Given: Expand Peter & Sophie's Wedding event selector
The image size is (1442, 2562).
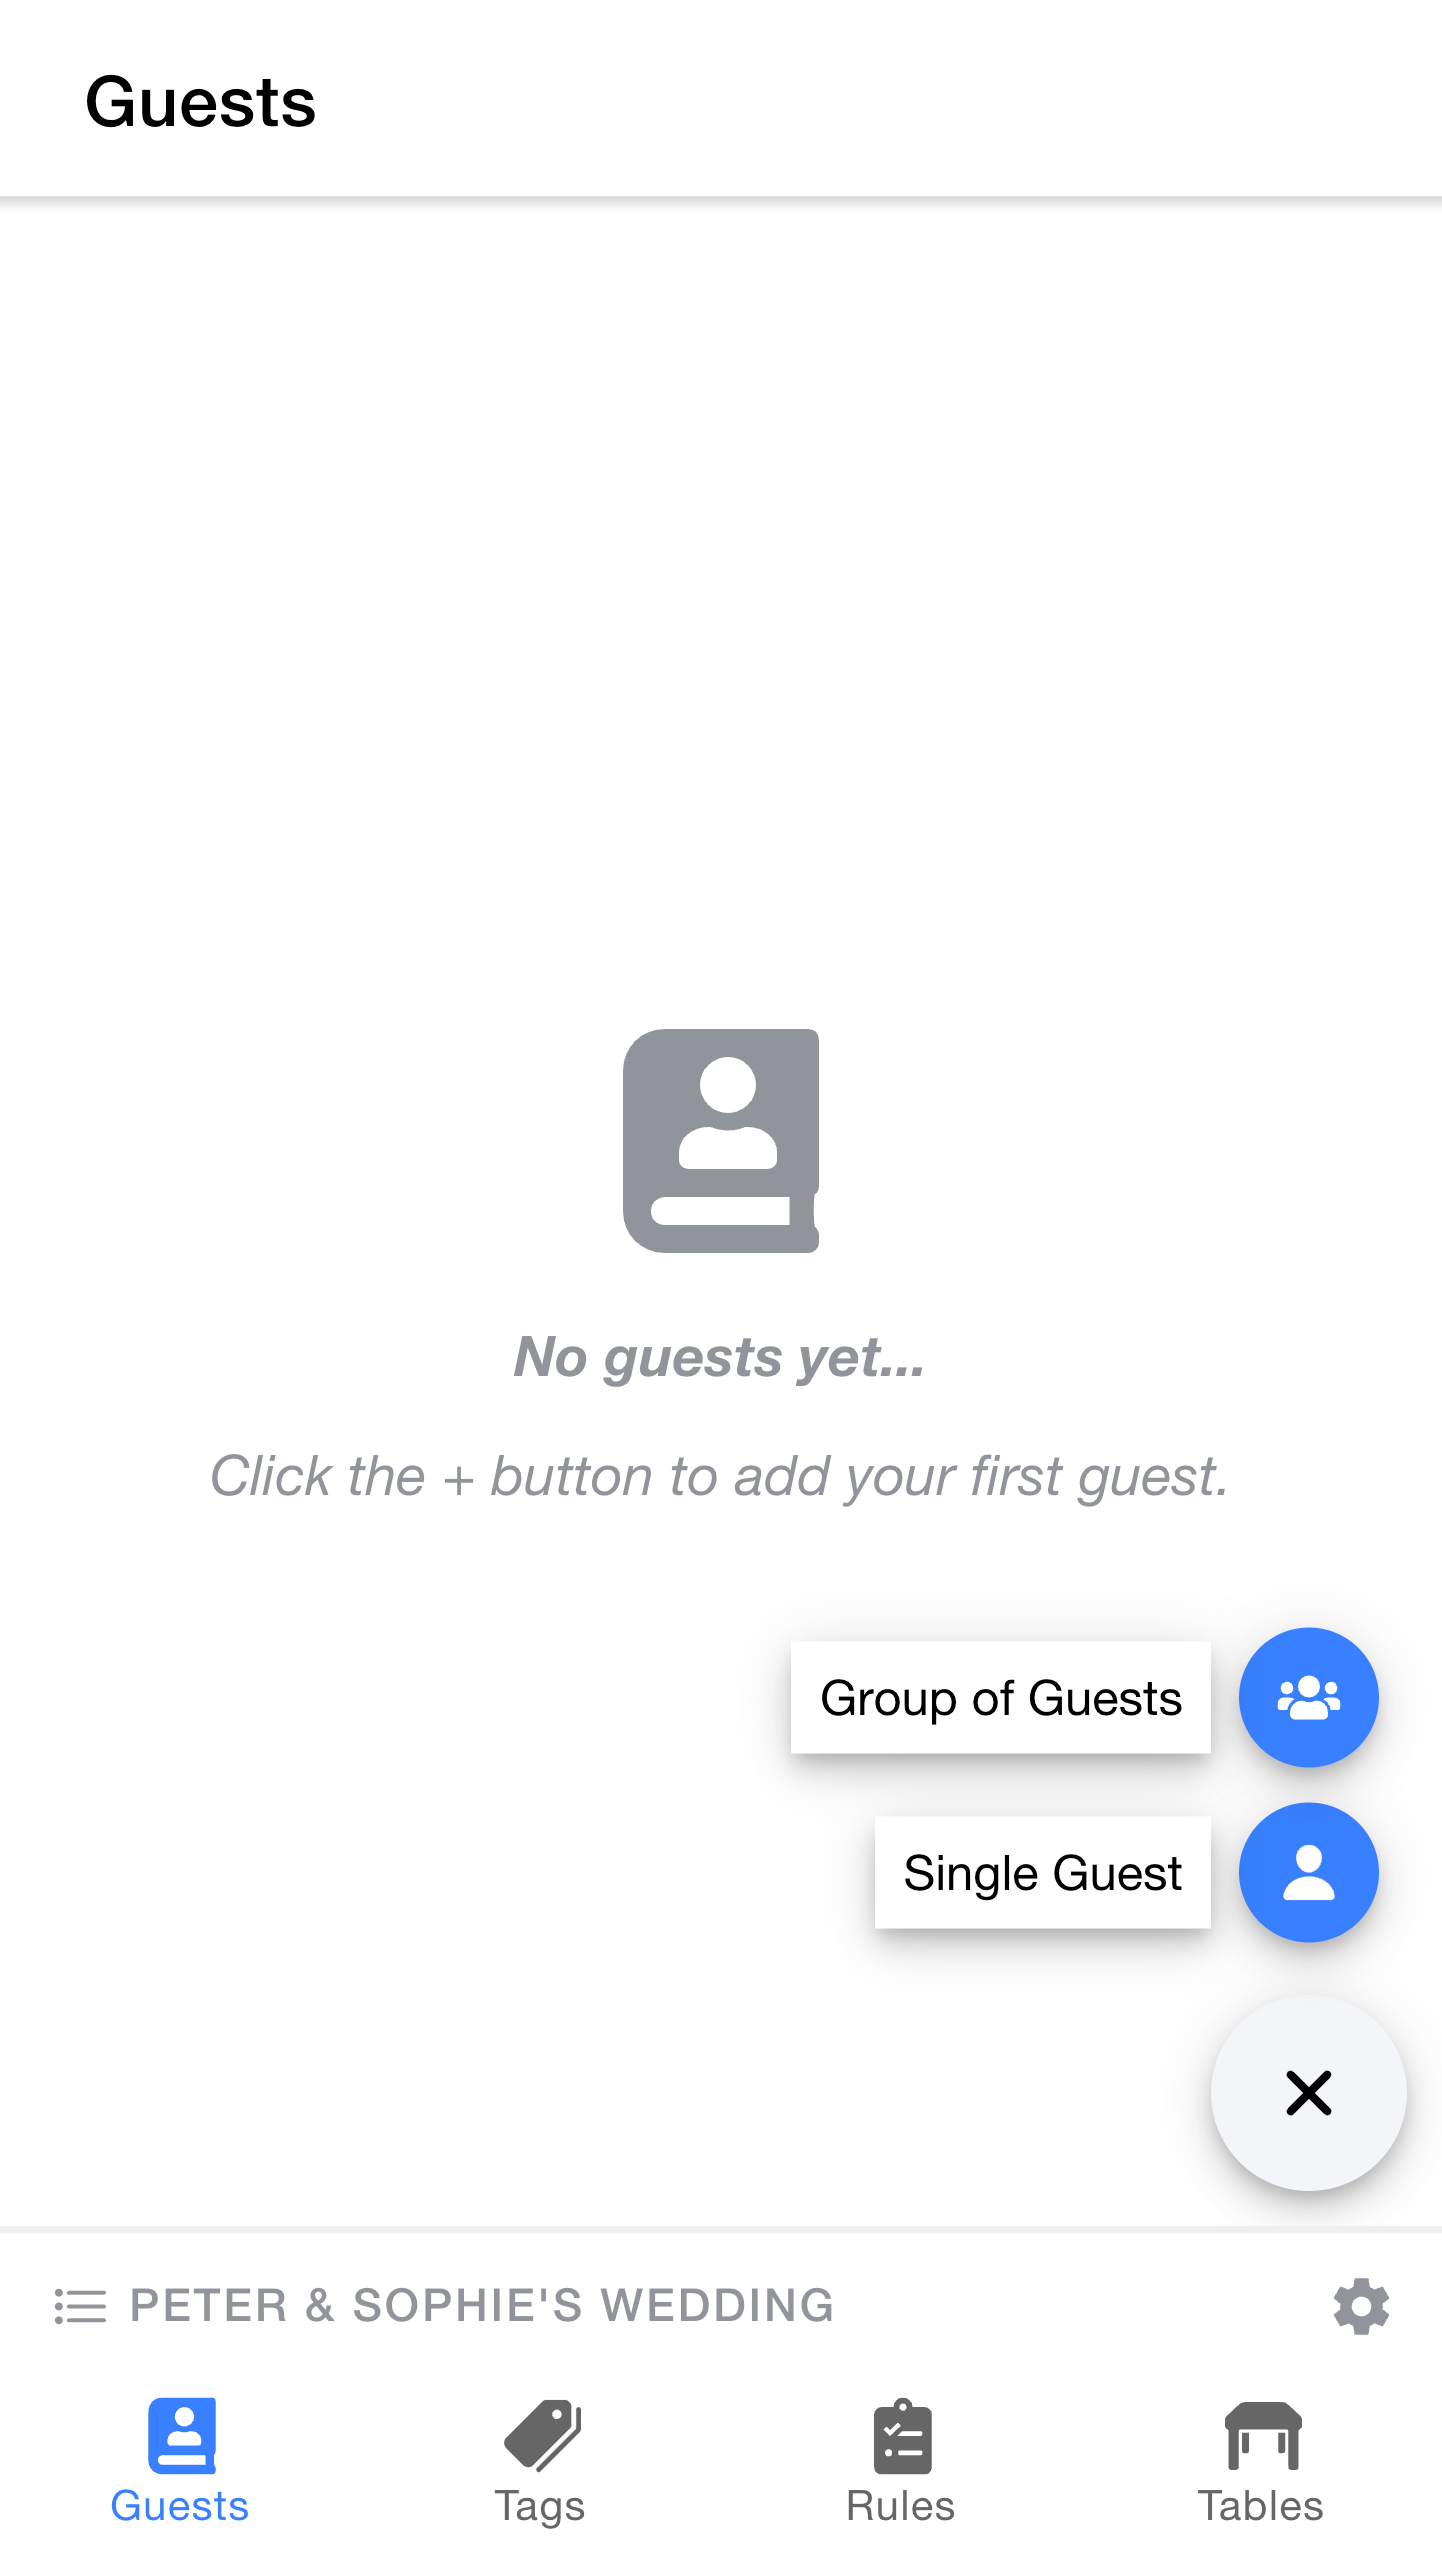Looking at the screenshot, I should (x=482, y=2305).
